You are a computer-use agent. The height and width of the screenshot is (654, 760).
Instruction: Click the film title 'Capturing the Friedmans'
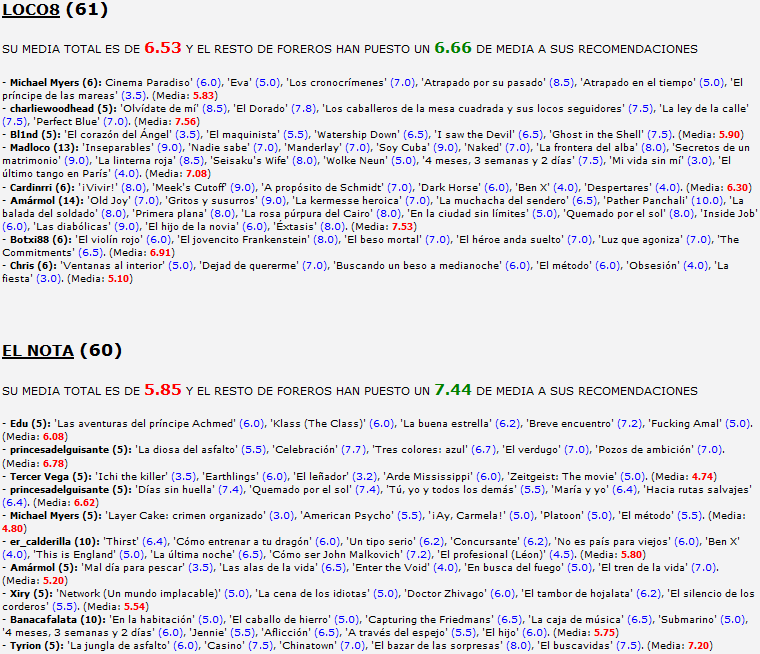[x=429, y=620]
